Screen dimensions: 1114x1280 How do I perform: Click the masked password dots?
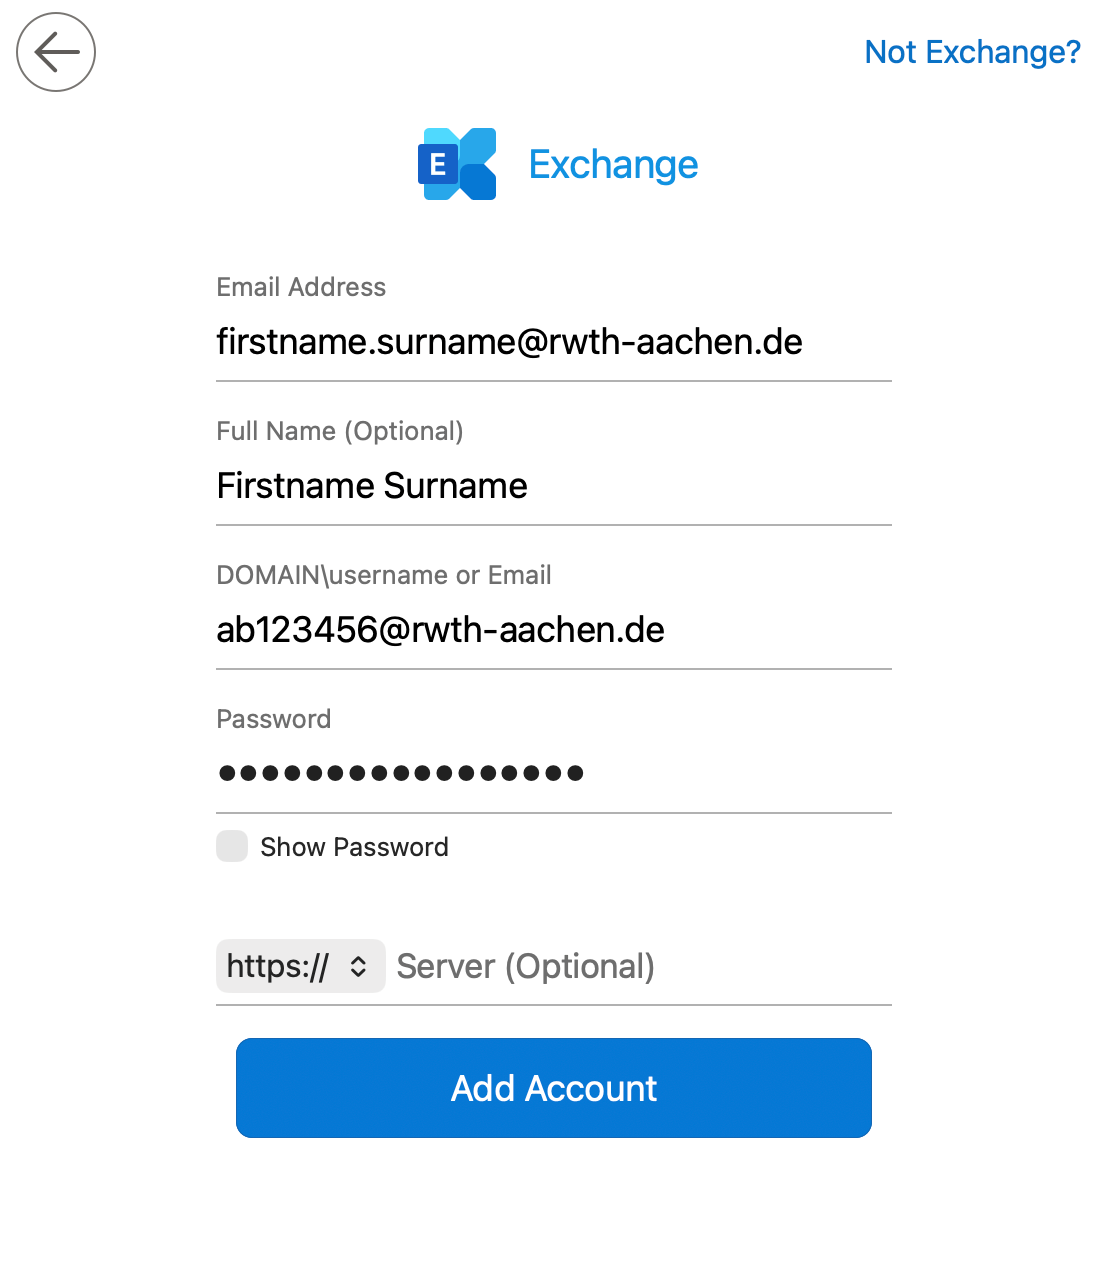[x=401, y=773]
